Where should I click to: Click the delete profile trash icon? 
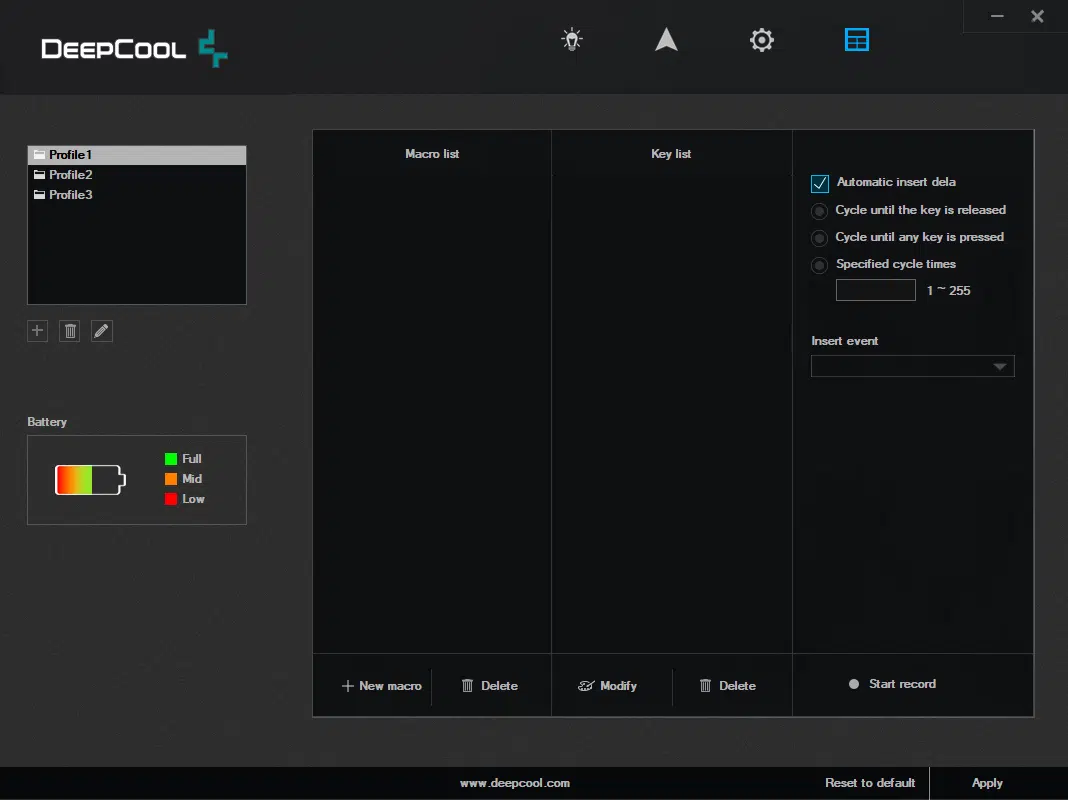(70, 331)
